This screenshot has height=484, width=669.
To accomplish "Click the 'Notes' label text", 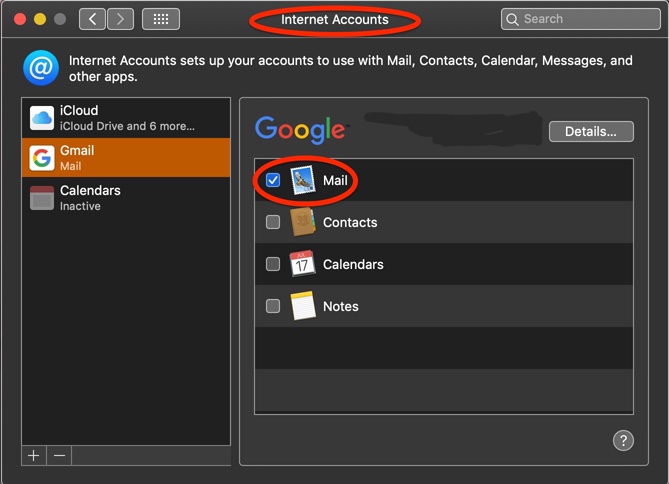I will point(340,306).
